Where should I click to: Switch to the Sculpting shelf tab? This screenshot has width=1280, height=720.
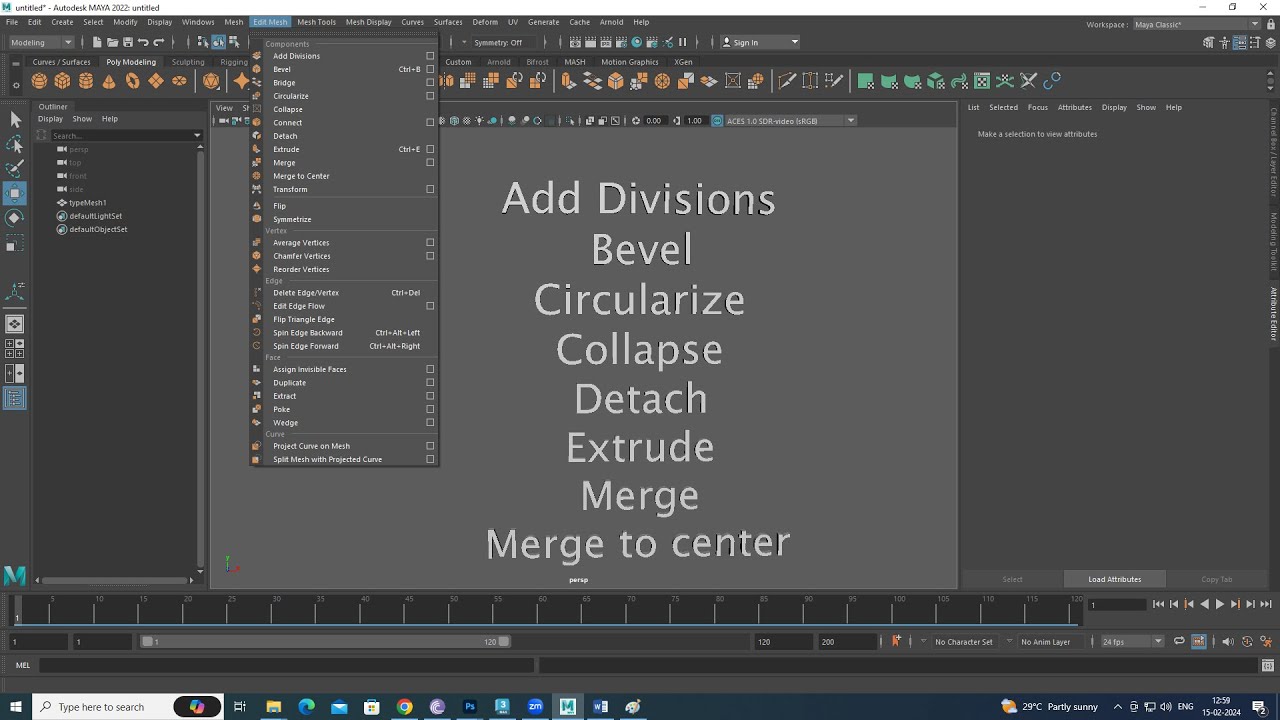point(188,62)
